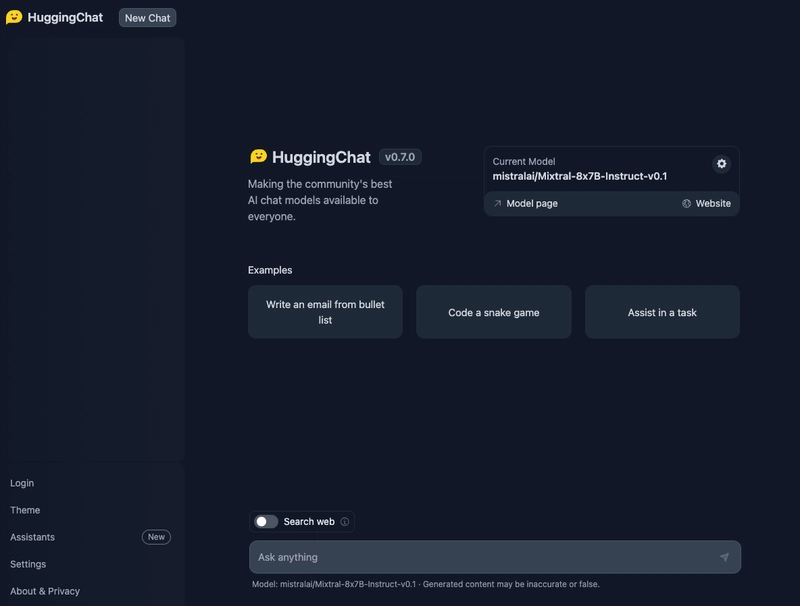Click the Code a snake game example
This screenshot has height=606, width=800.
[x=495, y=311]
